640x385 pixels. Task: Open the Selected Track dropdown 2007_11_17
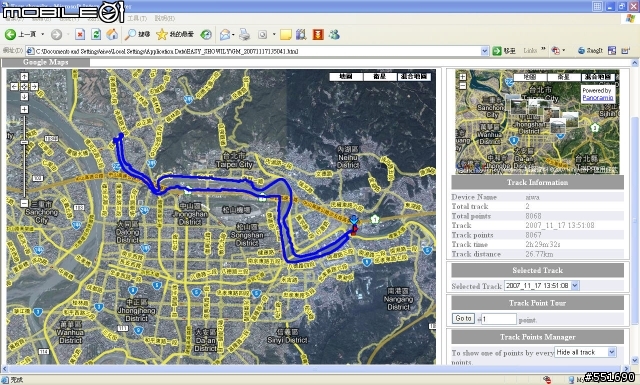pyautogui.click(x=542, y=286)
